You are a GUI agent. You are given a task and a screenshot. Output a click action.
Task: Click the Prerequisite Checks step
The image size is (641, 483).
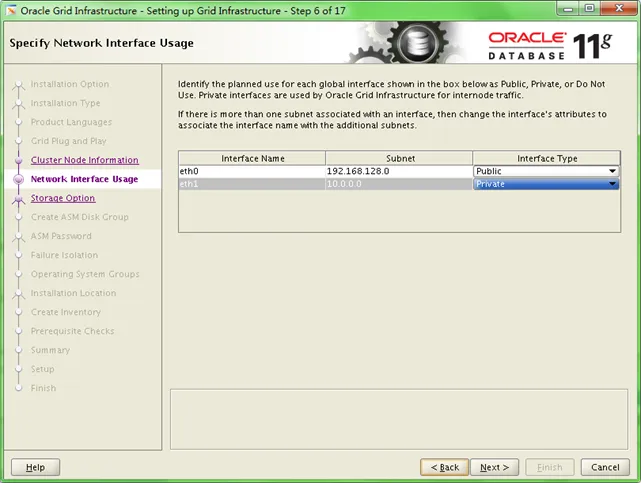point(72,331)
